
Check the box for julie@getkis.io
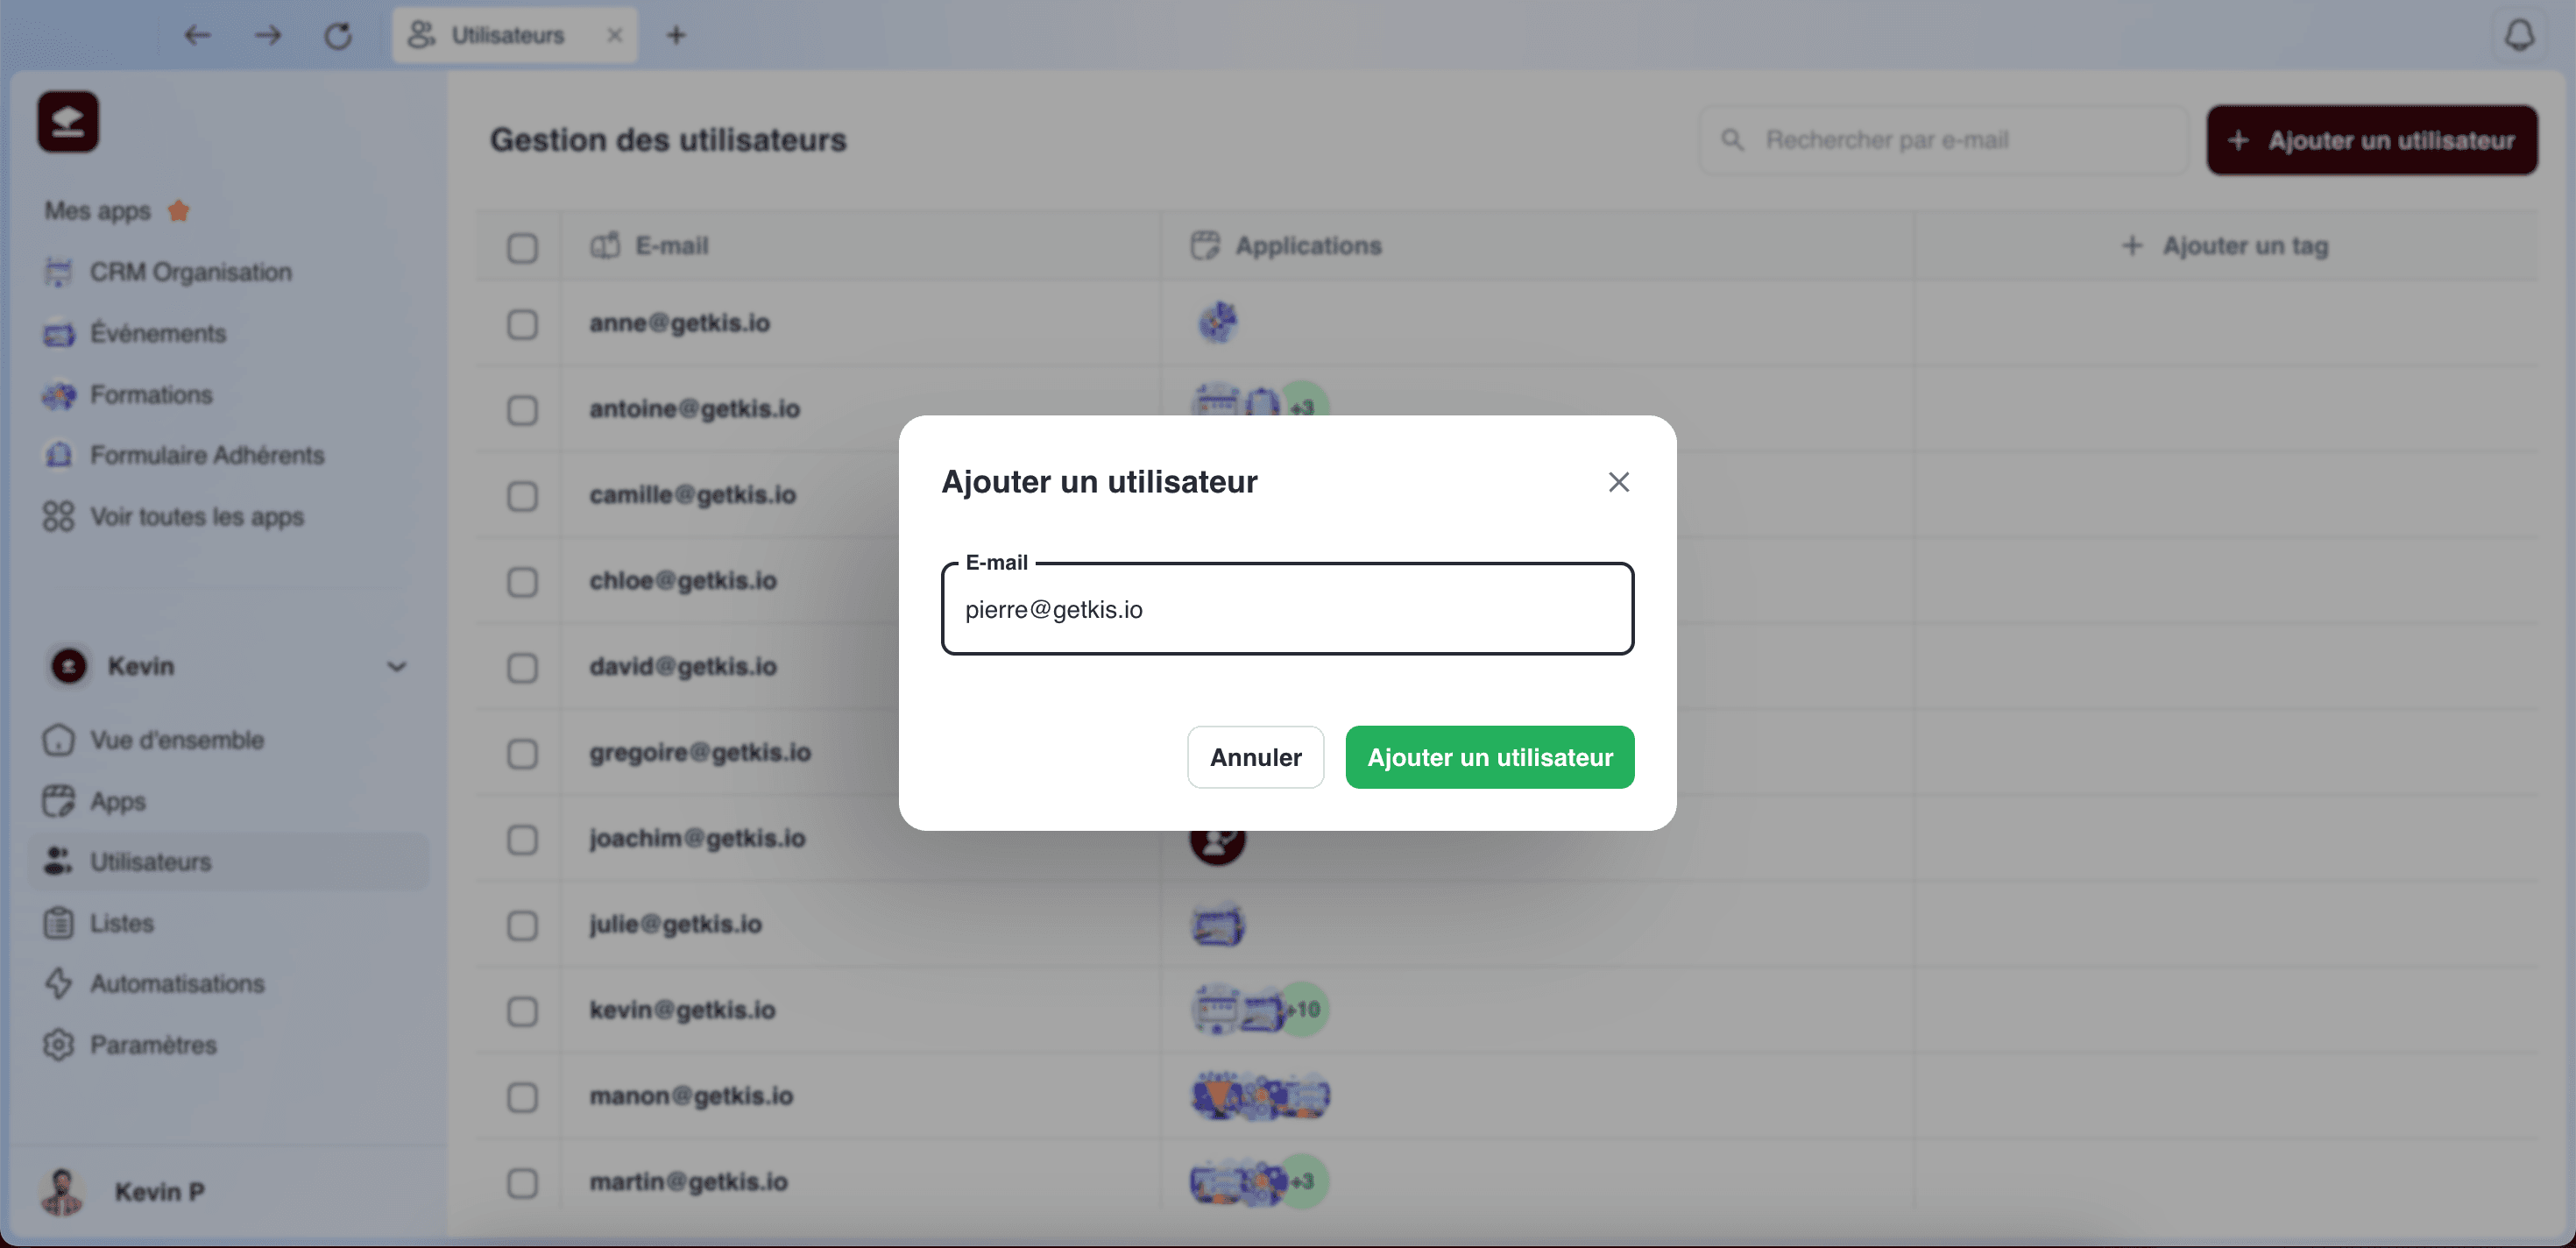(x=522, y=926)
